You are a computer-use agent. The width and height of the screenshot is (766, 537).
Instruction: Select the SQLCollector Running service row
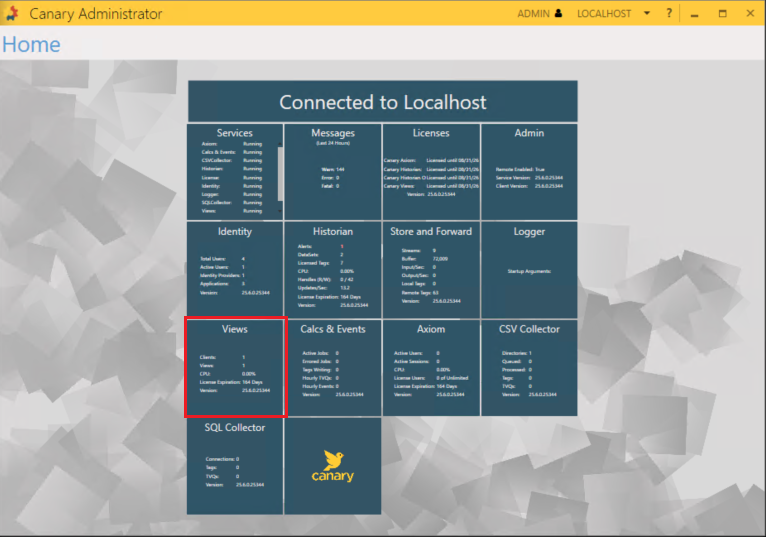(232, 203)
